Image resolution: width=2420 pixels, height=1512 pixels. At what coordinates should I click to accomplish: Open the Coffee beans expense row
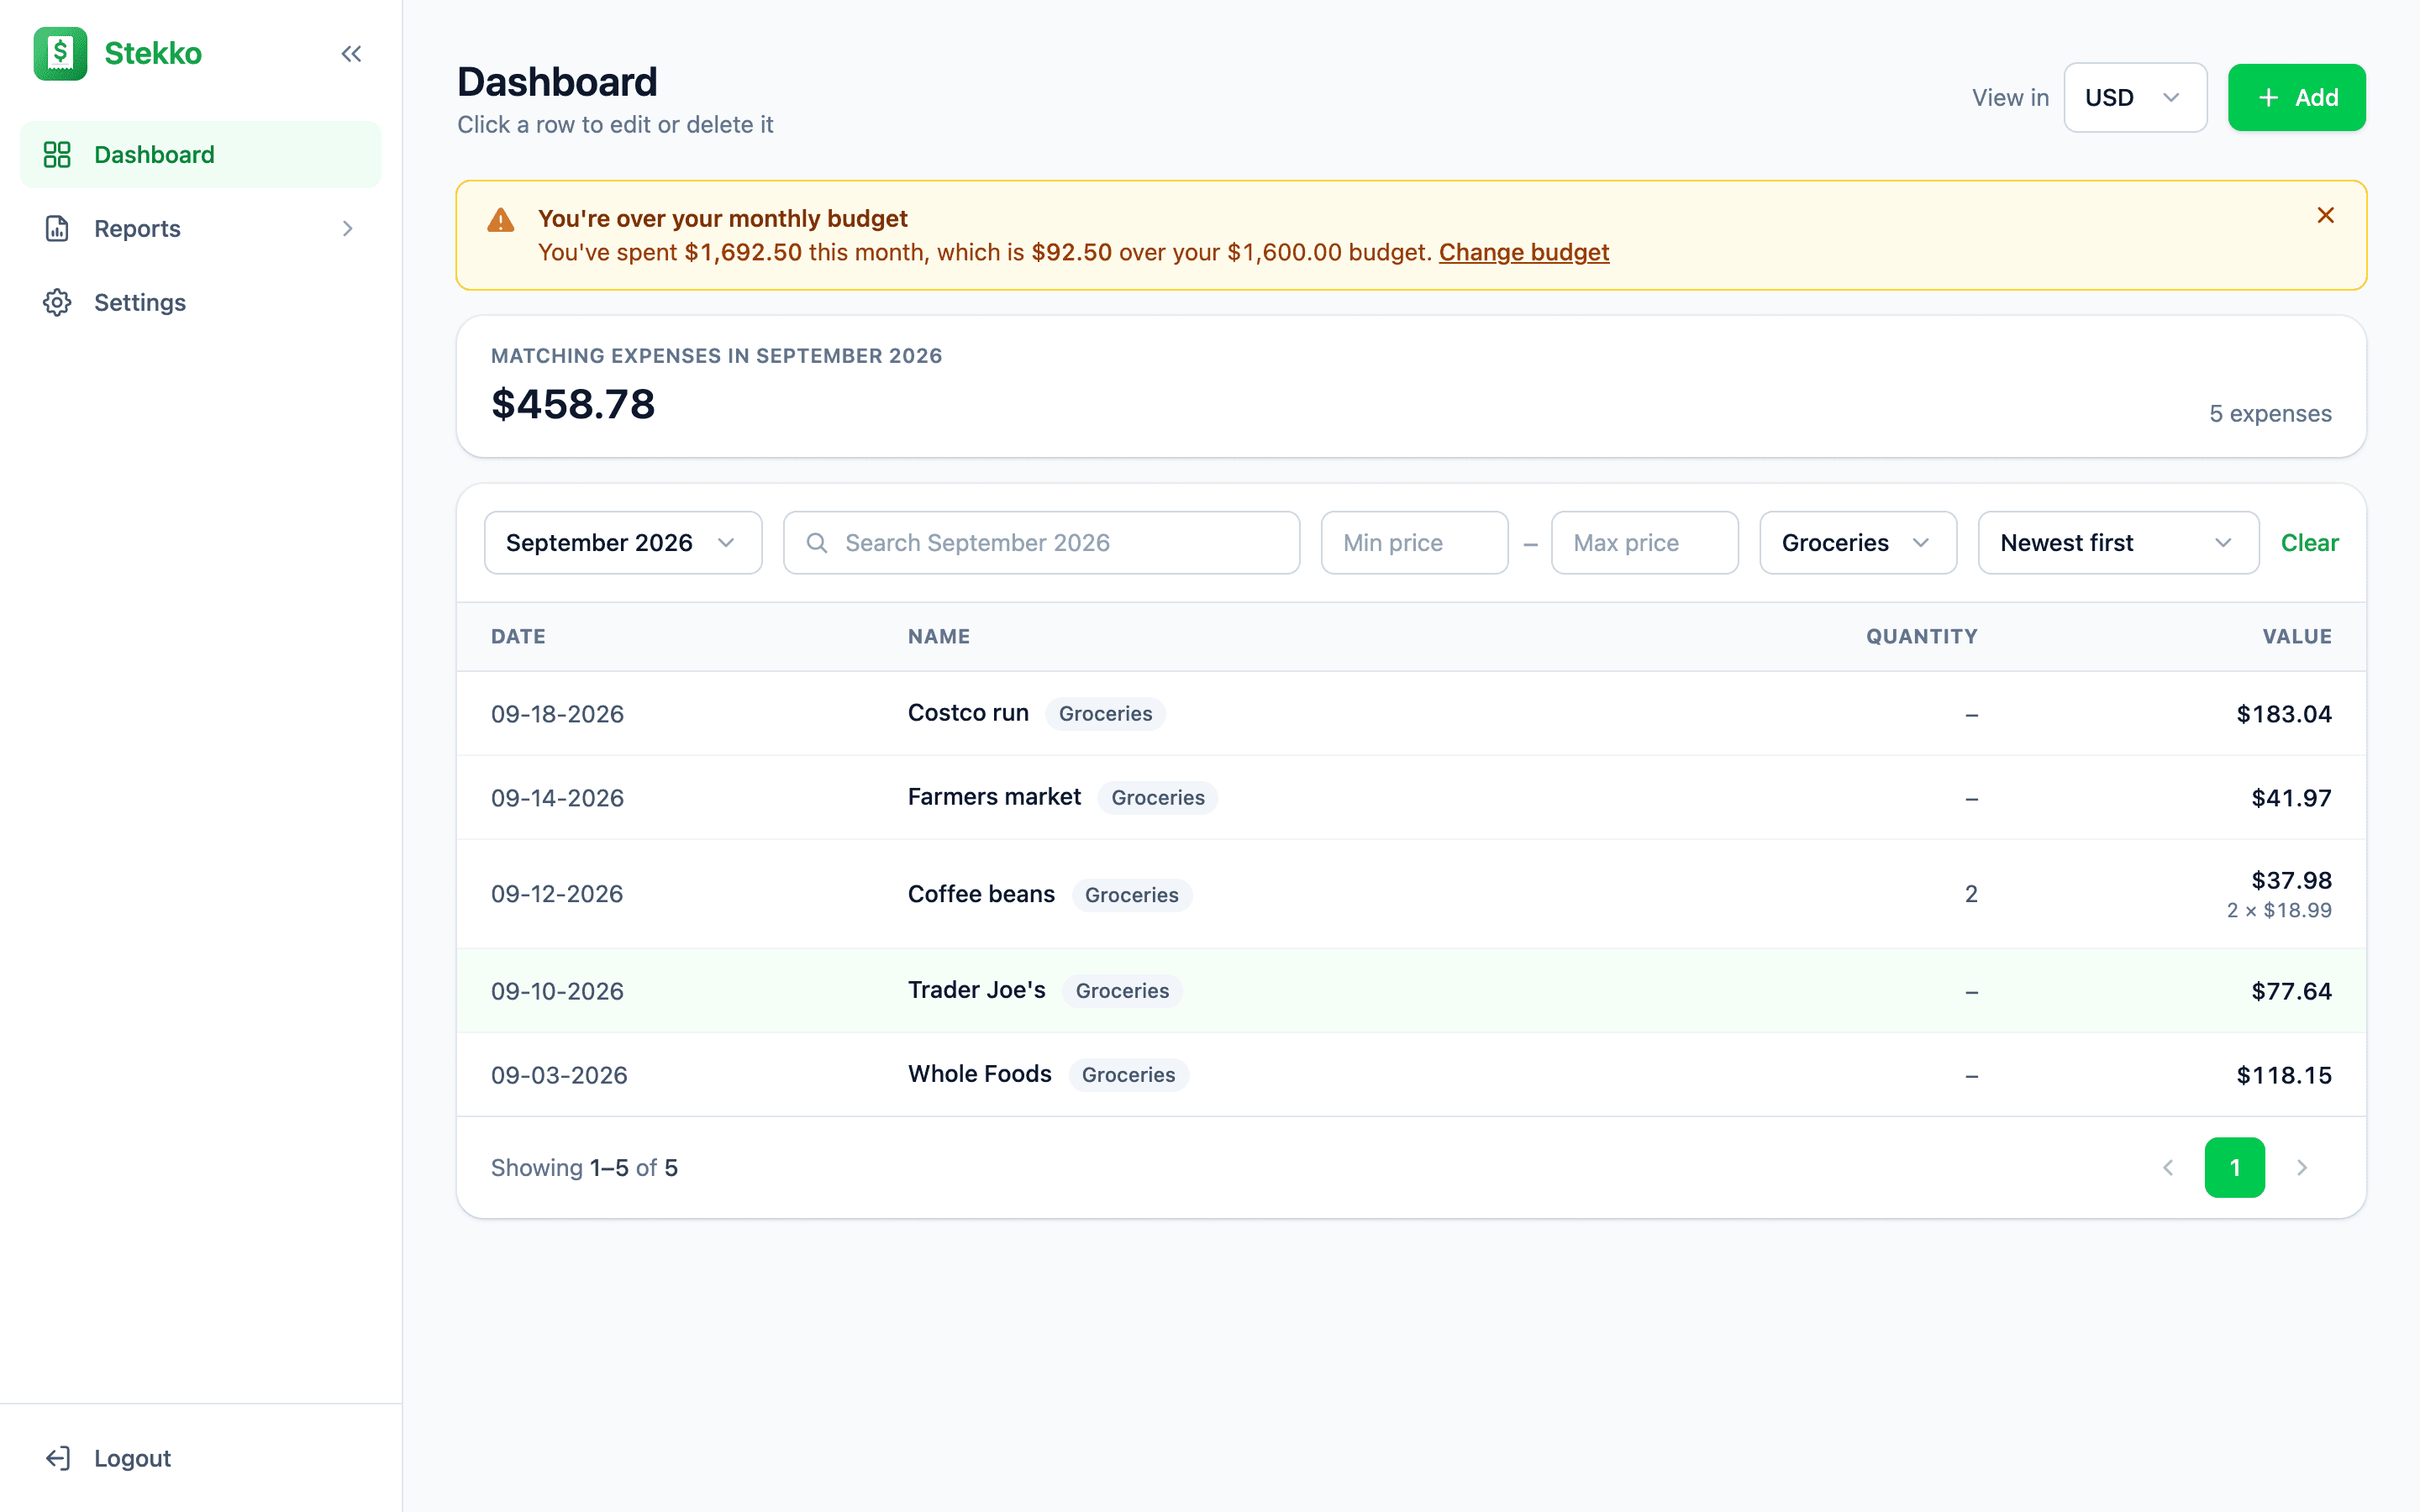[x=1411, y=894]
